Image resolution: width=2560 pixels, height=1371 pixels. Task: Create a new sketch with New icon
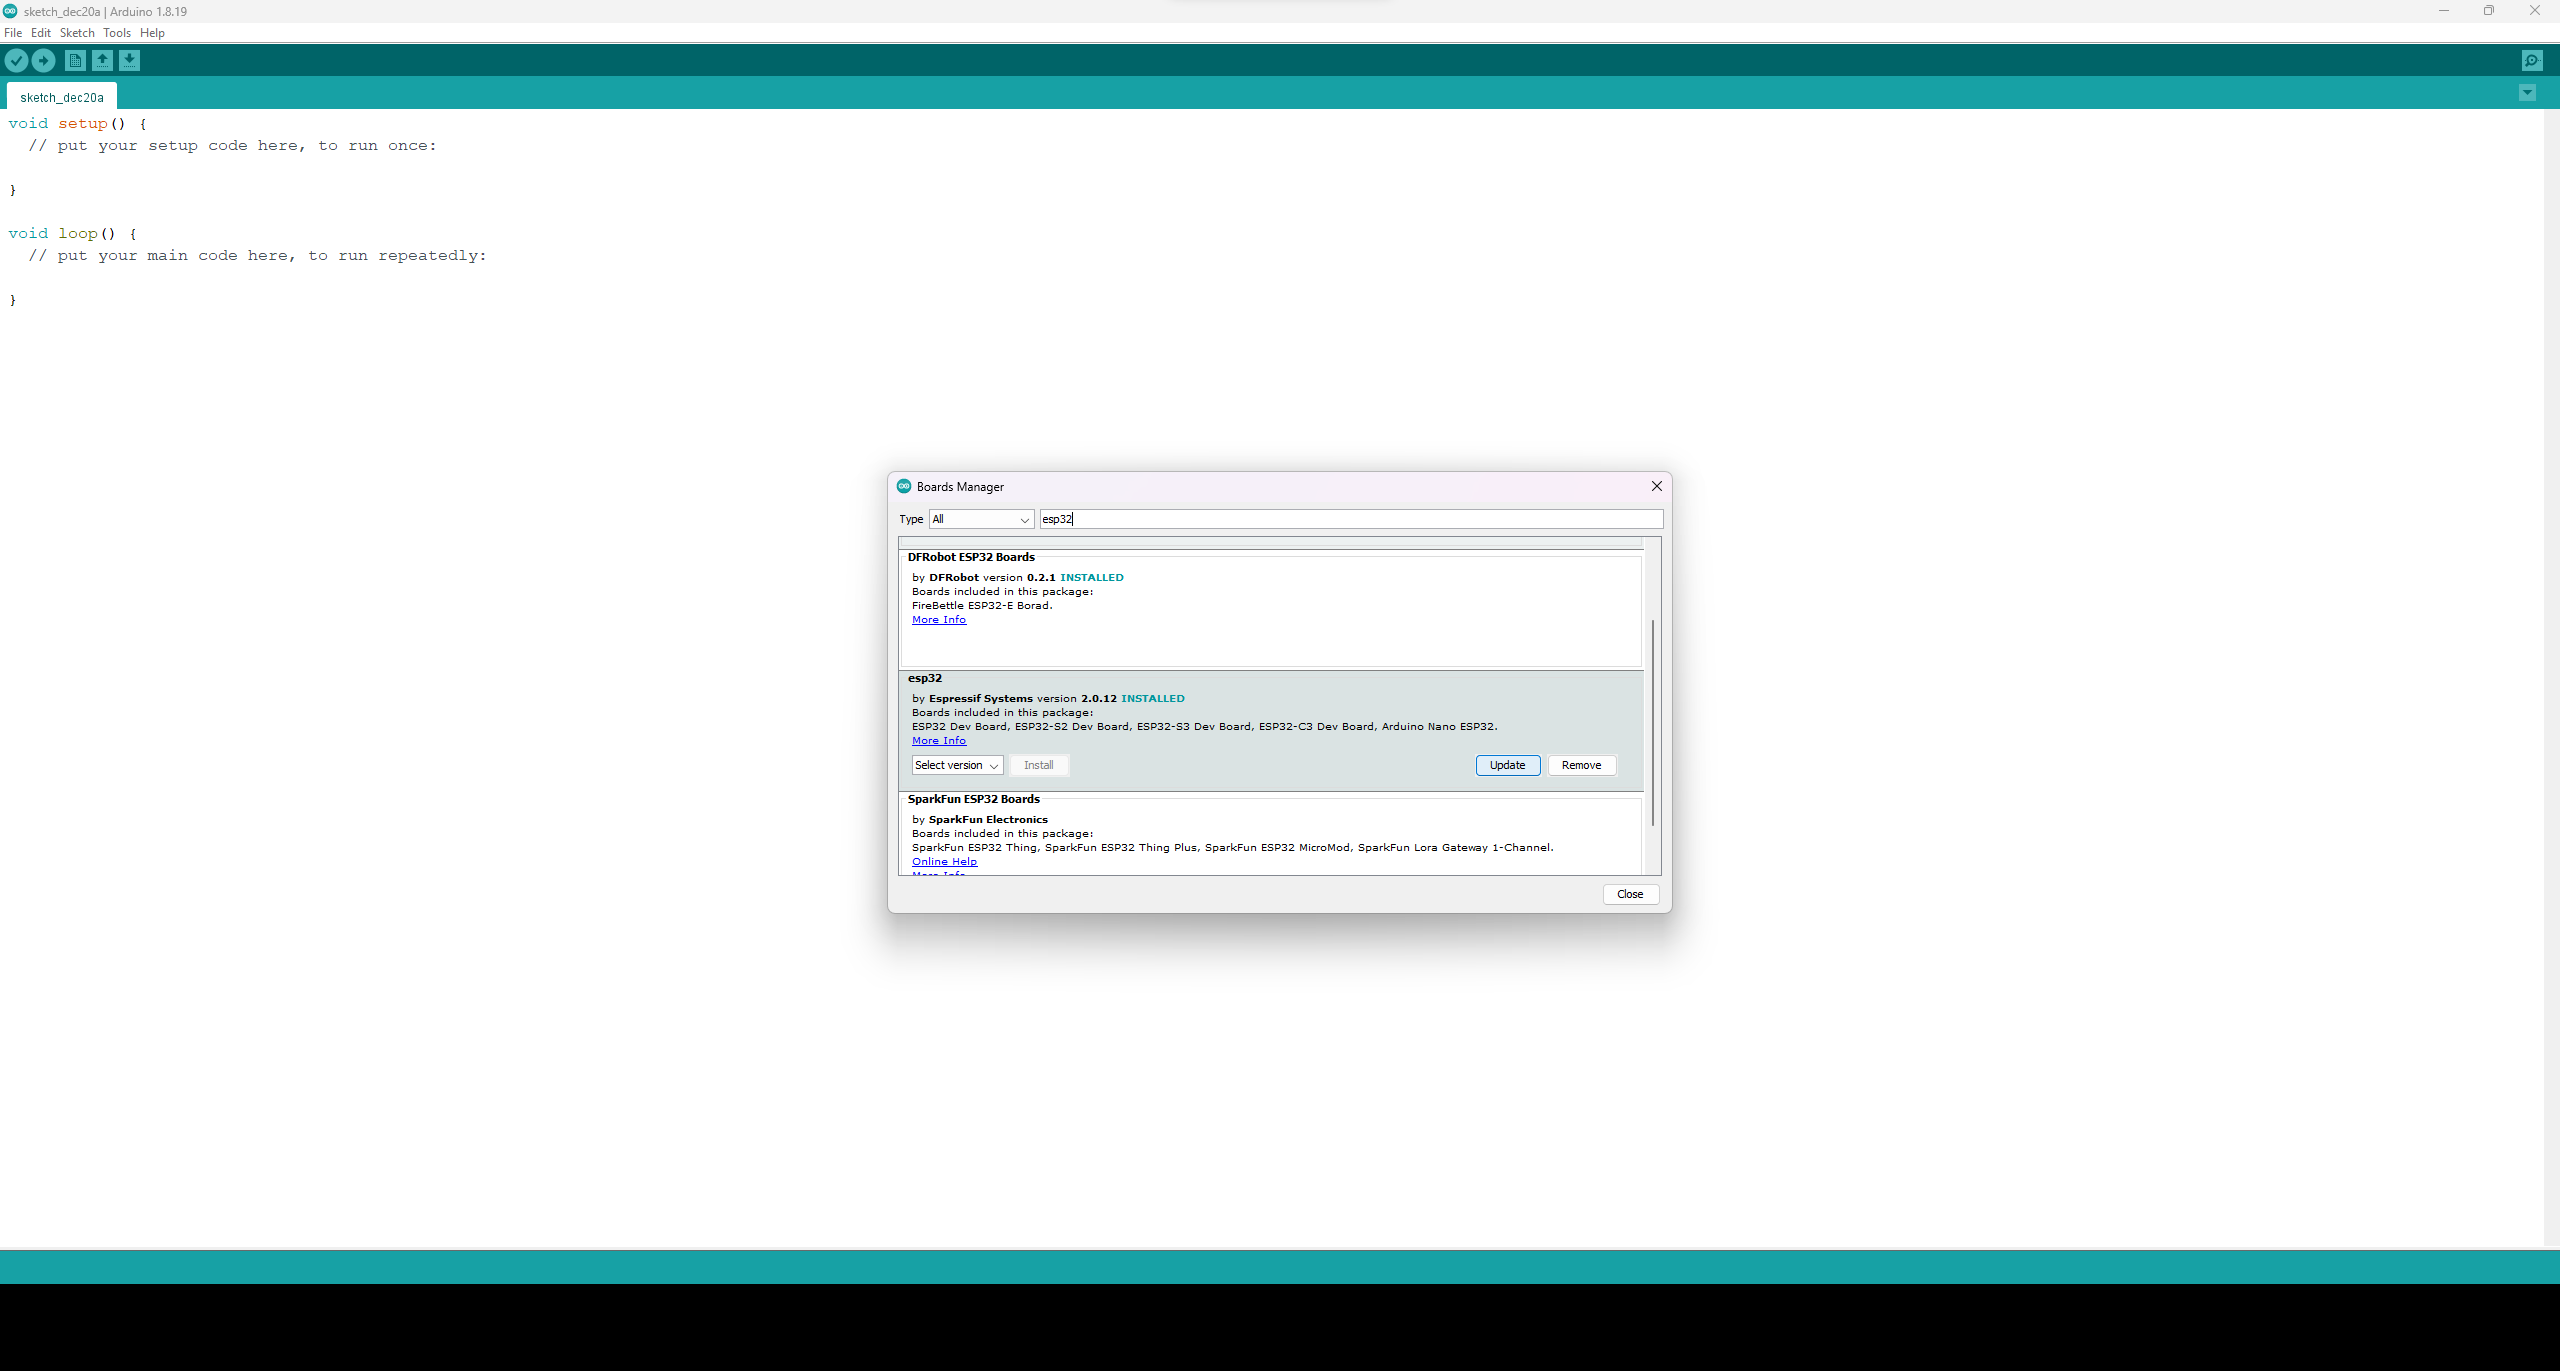(x=75, y=61)
